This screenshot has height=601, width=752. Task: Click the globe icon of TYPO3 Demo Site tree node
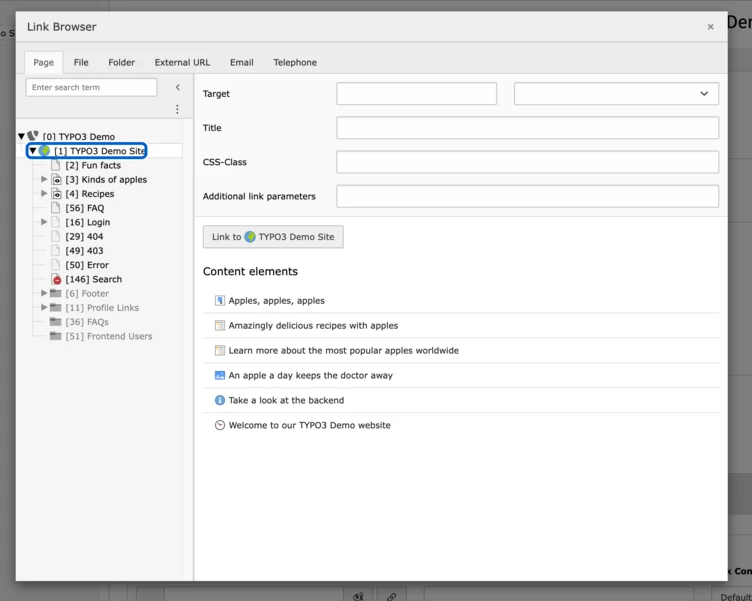click(x=44, y=151)
